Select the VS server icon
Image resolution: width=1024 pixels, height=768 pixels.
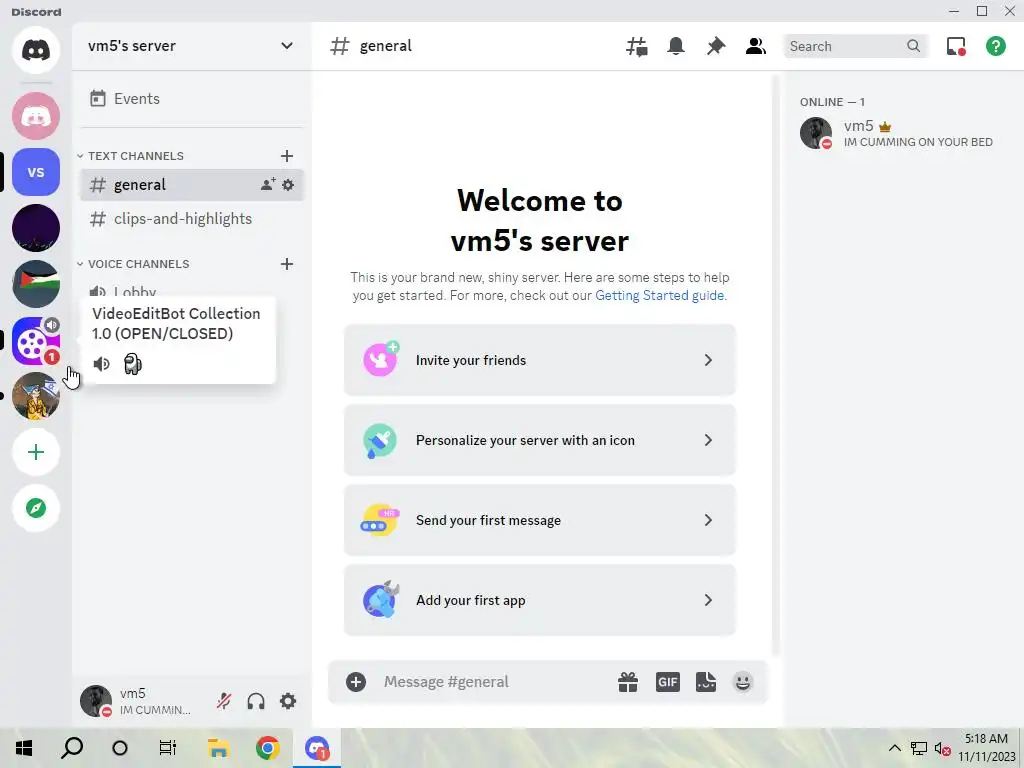click(36, 172)
